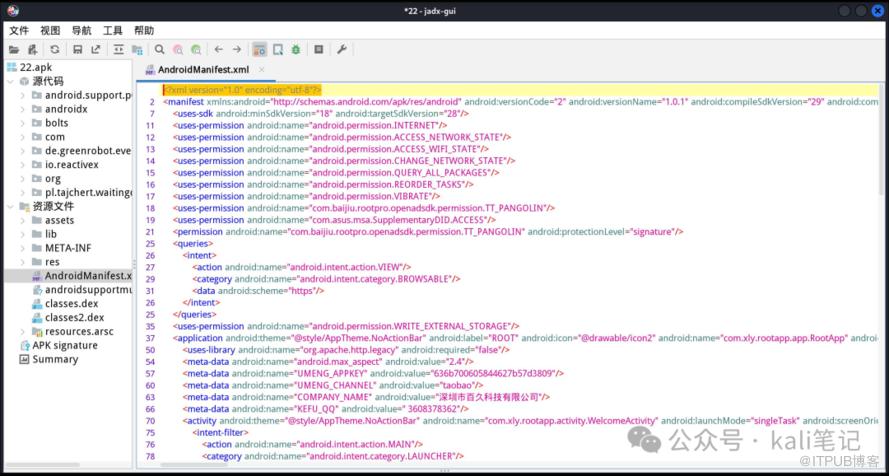The height and width of the screenshot is (476, 889).
Task: Start the green bug debugger icon
Action: [x=295, y=49]
